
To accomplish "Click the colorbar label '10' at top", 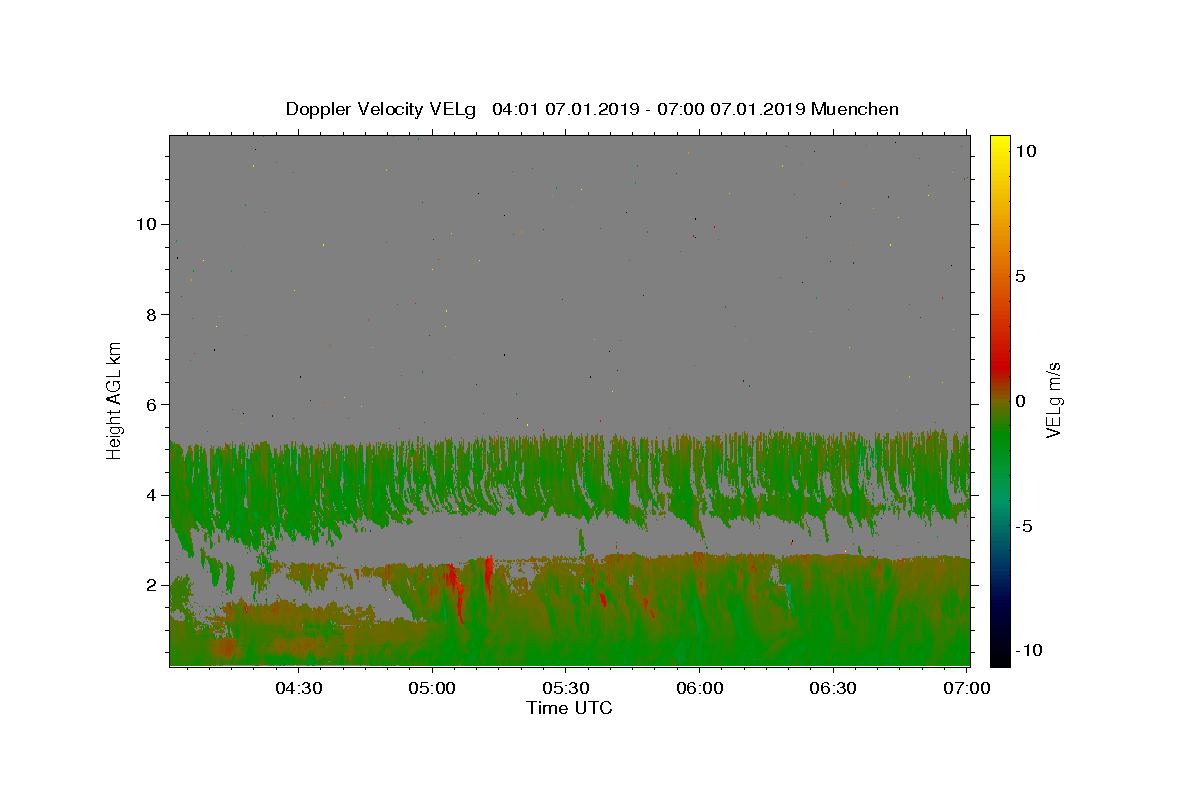I will (1025, 151).
